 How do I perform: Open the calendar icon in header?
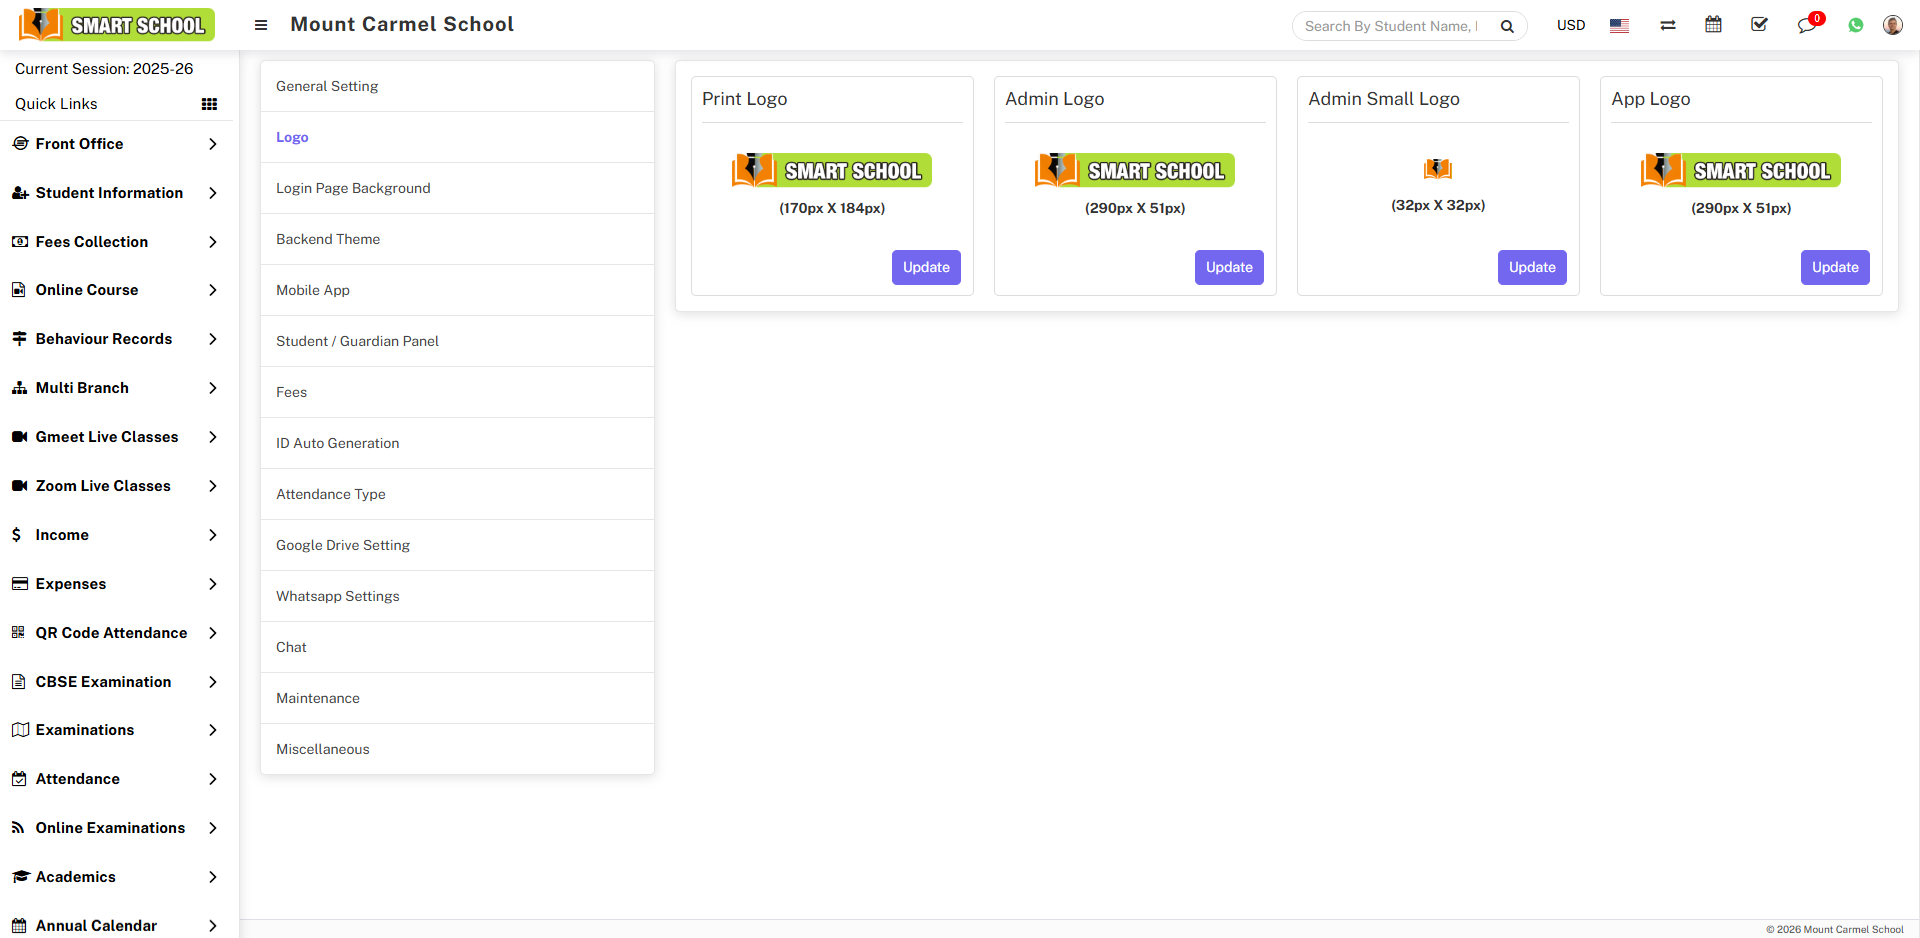coord(1713,25)
